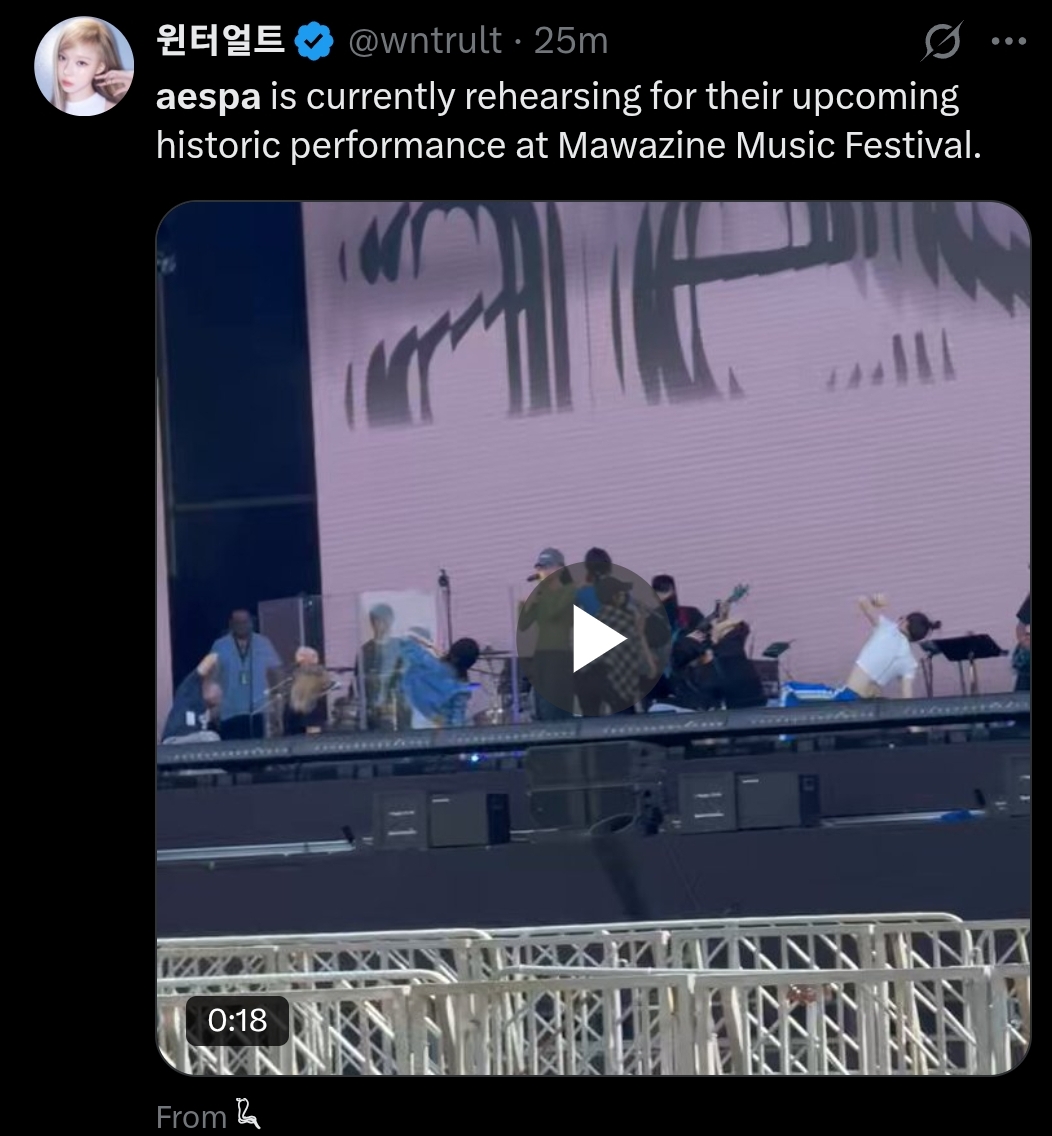Click the bold aespa word in tweet
Image resolution: width=1052 pixels, height=1136 pixels.
pyautogui.click(x=208, y=97)
